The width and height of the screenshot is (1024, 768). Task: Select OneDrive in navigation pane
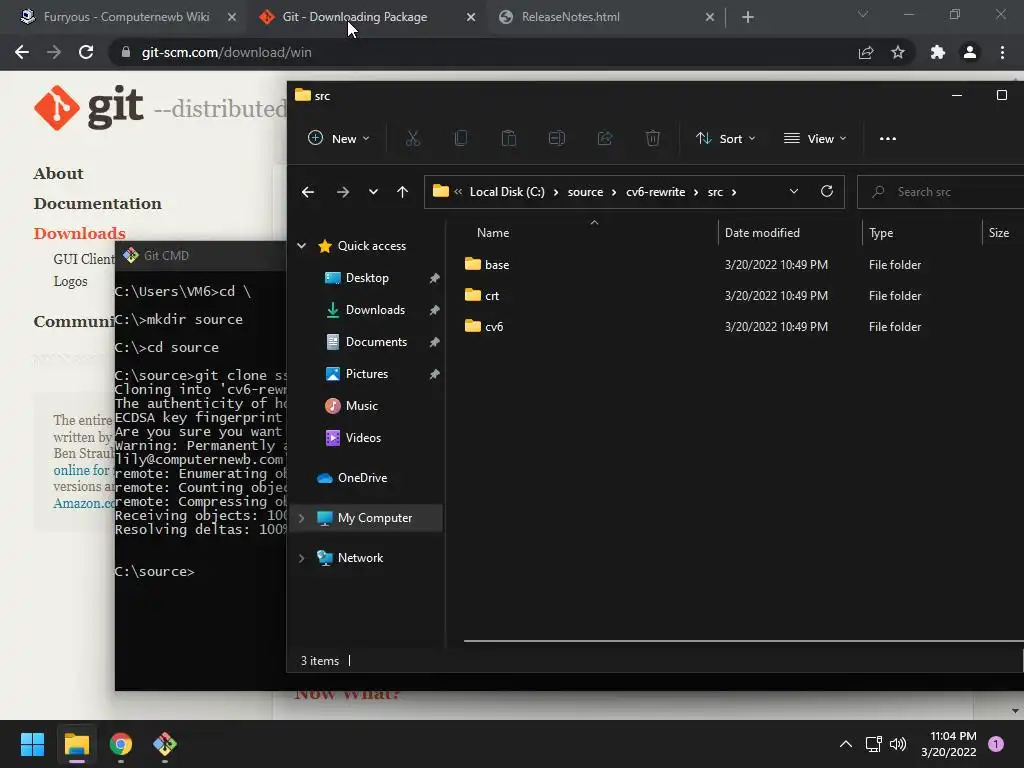362,477
